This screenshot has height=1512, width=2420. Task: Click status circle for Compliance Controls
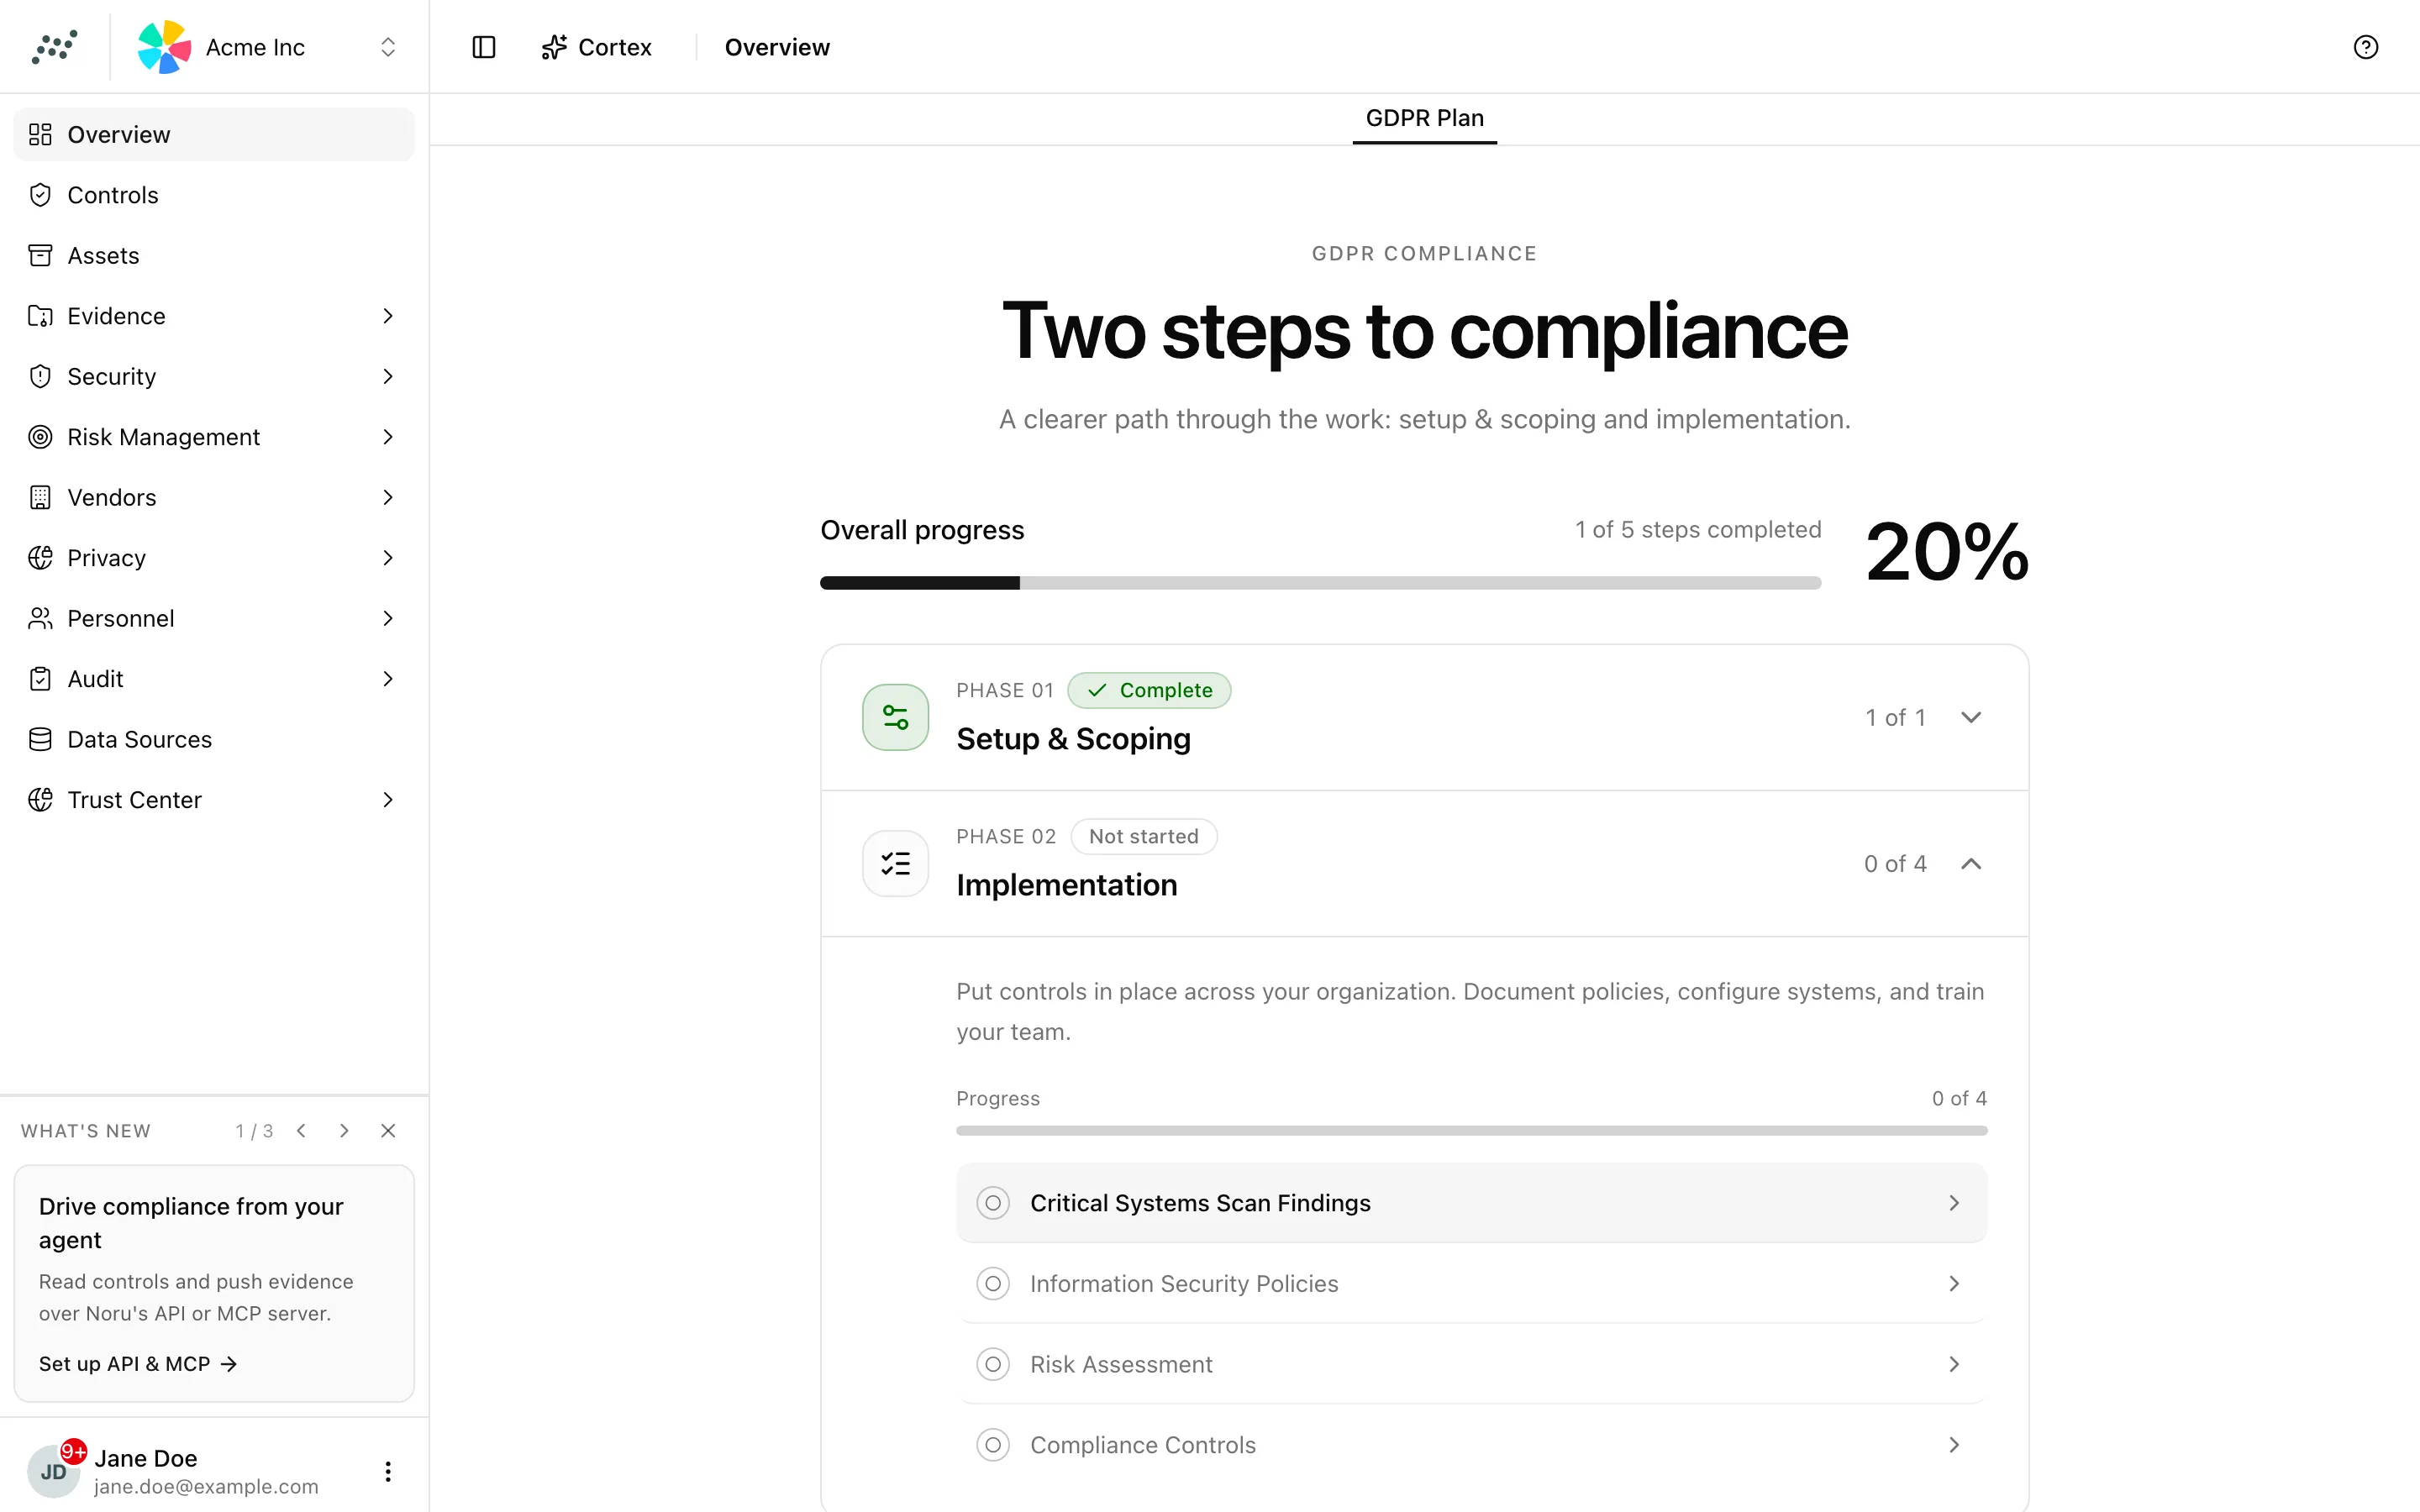click(993, 1445)
